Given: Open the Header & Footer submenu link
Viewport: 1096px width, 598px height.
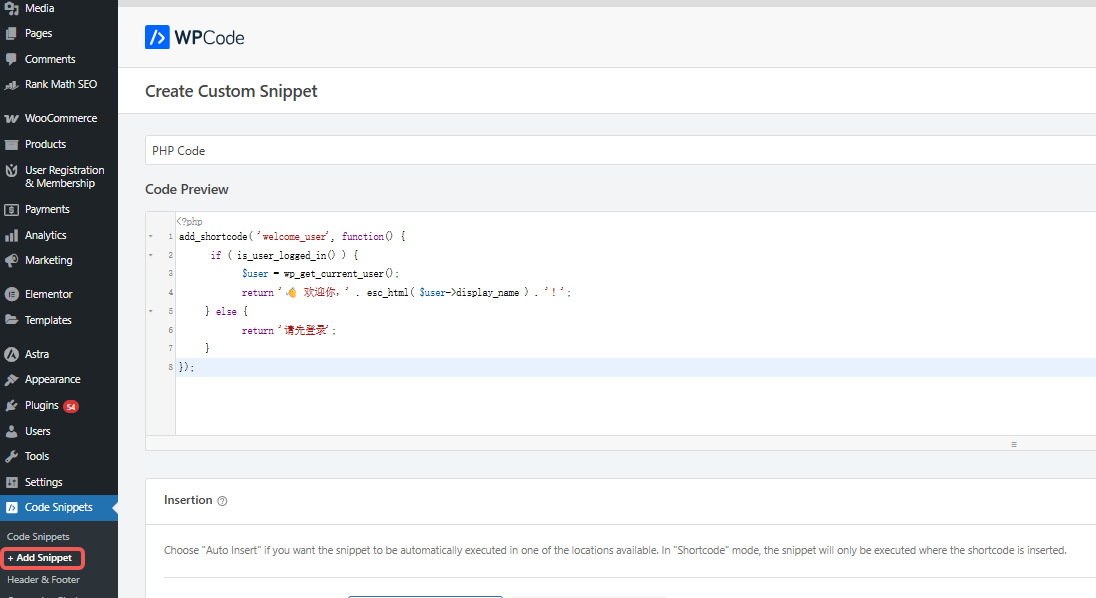Looking at the screenshot, I should (x=43, y=580).
